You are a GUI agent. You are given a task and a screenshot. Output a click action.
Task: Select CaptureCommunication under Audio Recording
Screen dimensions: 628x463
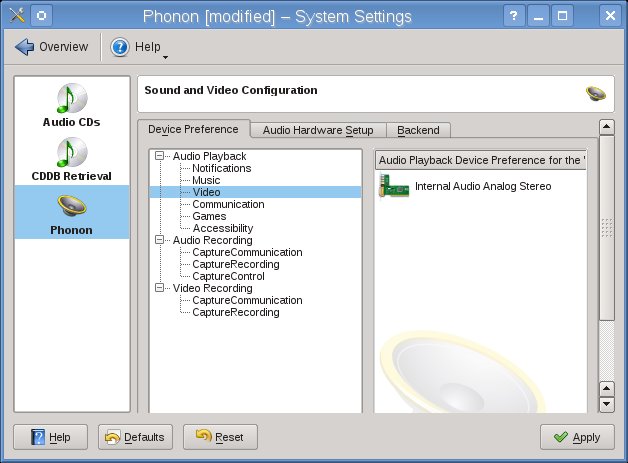click(x=247, y=252)
